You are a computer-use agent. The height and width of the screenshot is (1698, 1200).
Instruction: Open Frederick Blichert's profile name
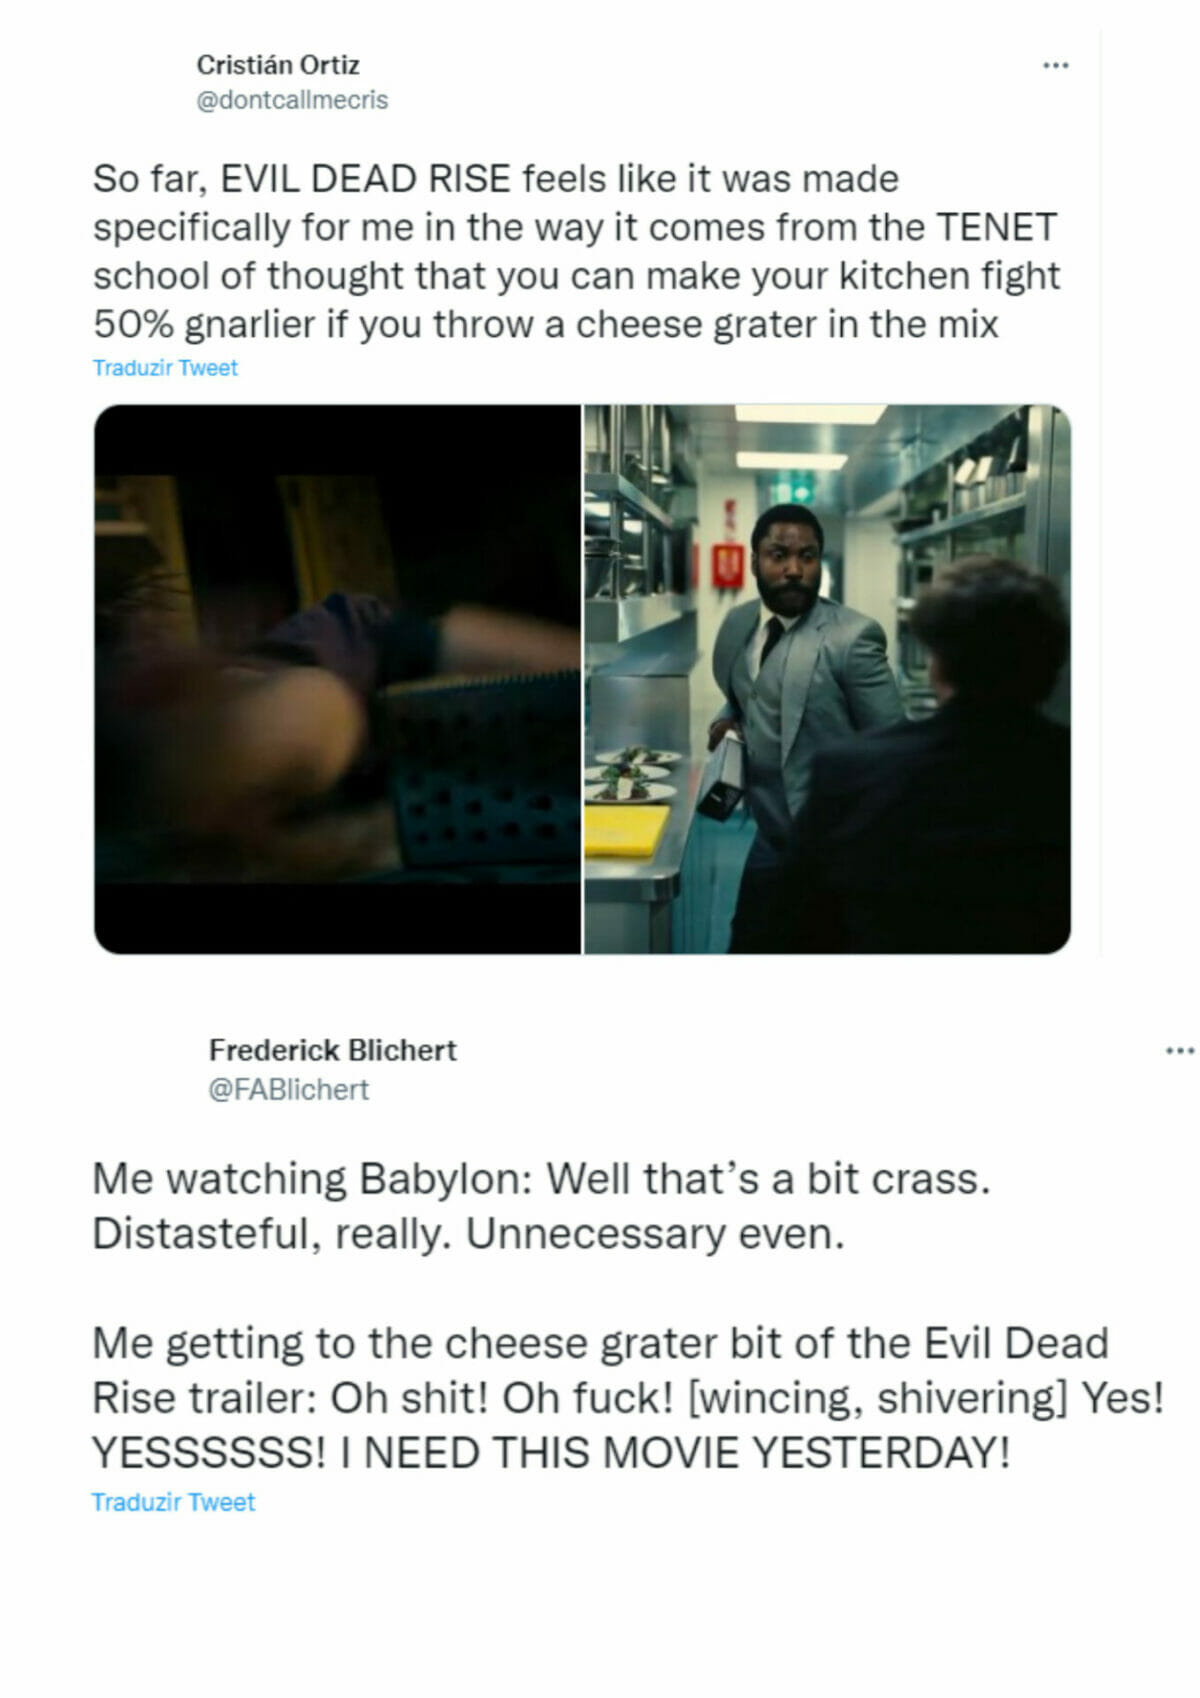[332, 1050]
